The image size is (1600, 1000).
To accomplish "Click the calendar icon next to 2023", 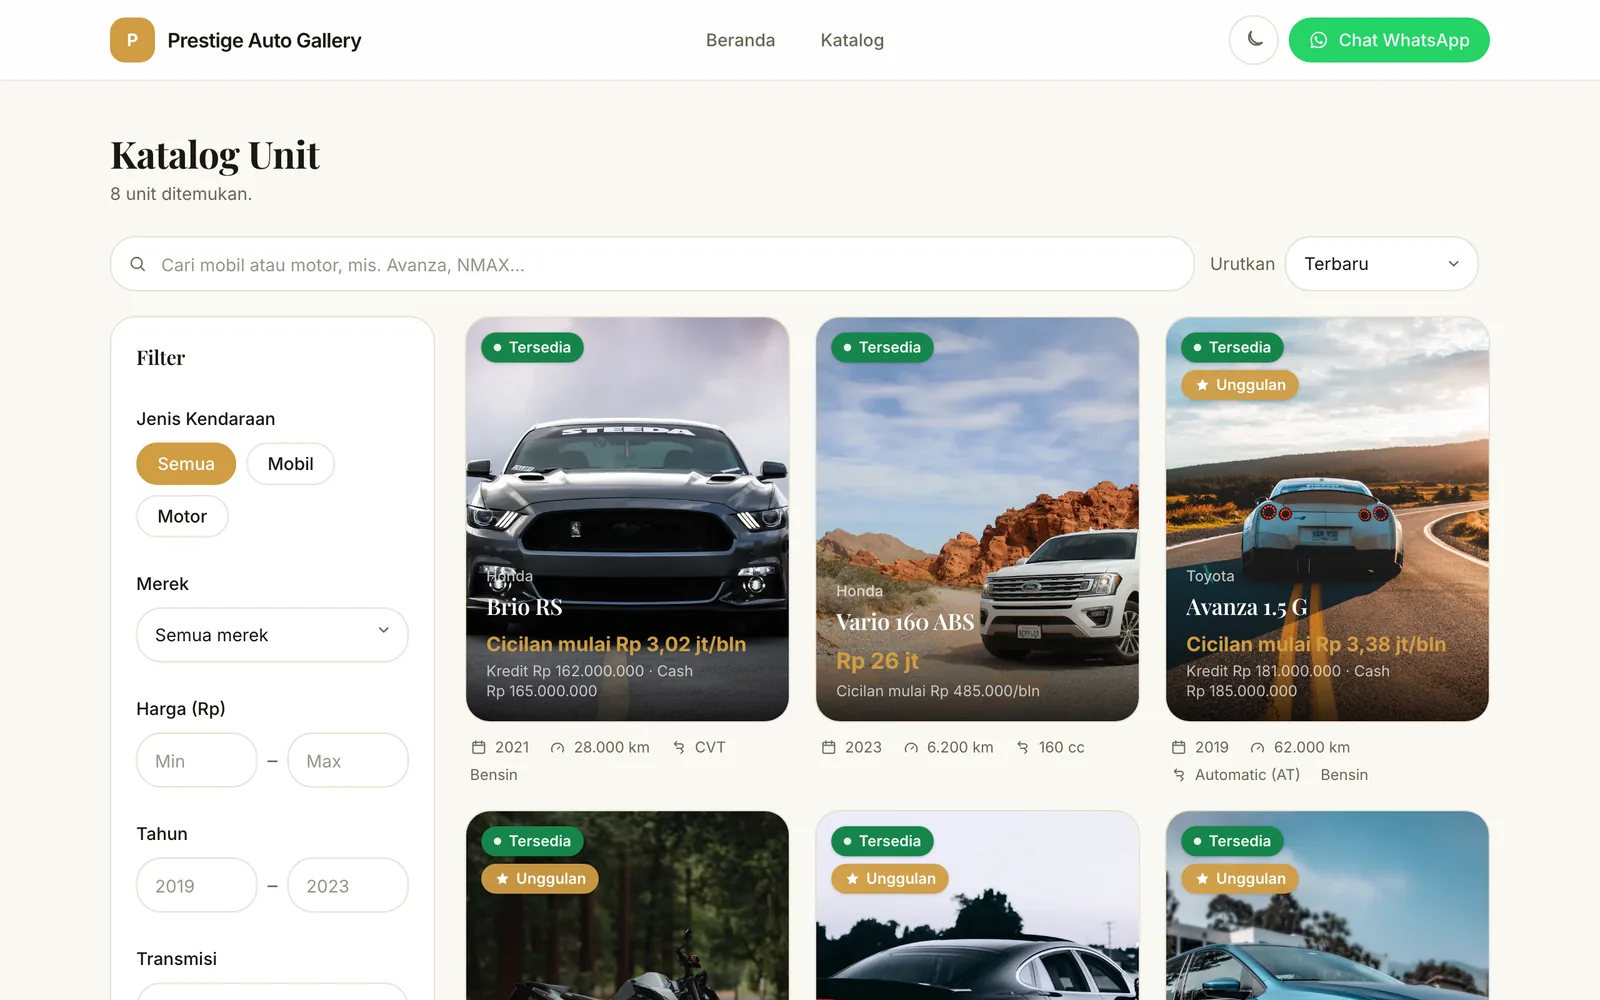I will pos(829,747).
